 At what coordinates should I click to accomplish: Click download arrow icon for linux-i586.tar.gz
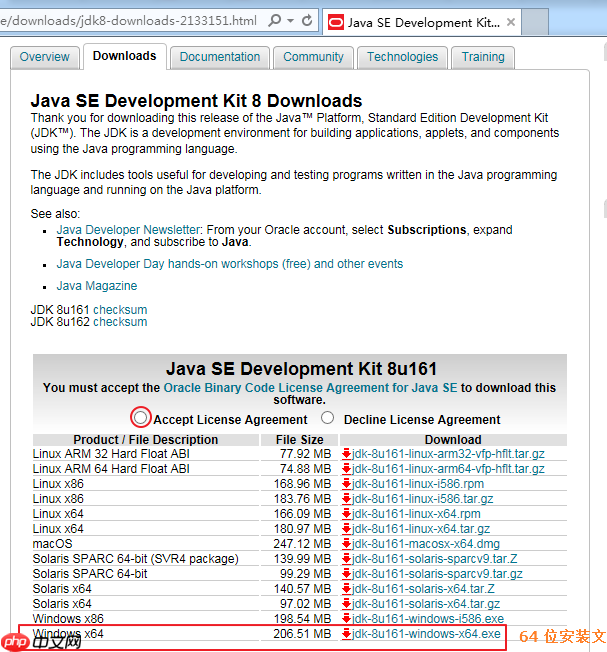coord(346,499)
